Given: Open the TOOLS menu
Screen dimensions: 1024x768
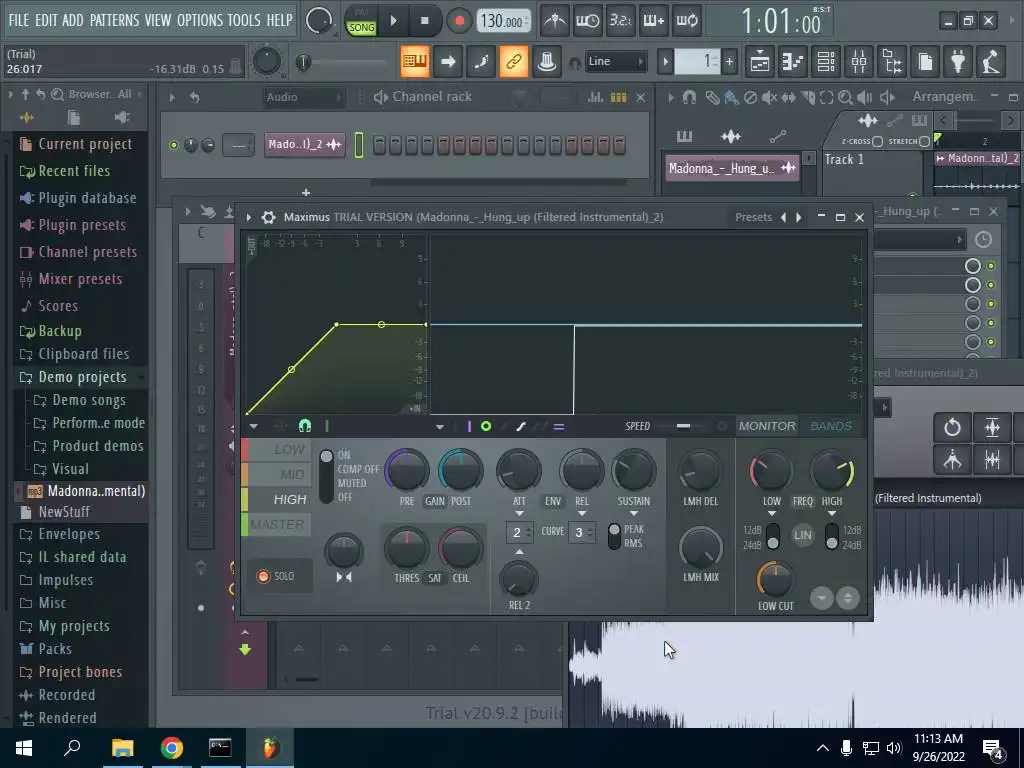Looking at the screenshot, I should 244,20.
